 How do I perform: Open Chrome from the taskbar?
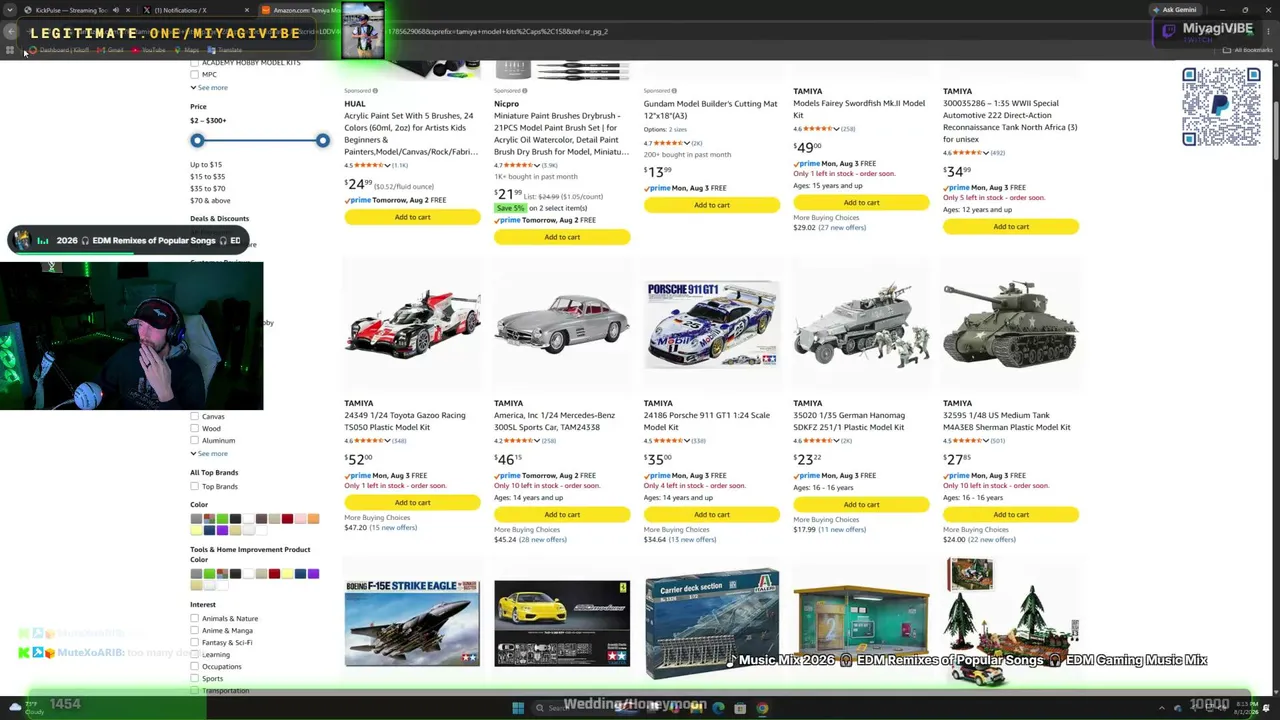coord(762,708)
